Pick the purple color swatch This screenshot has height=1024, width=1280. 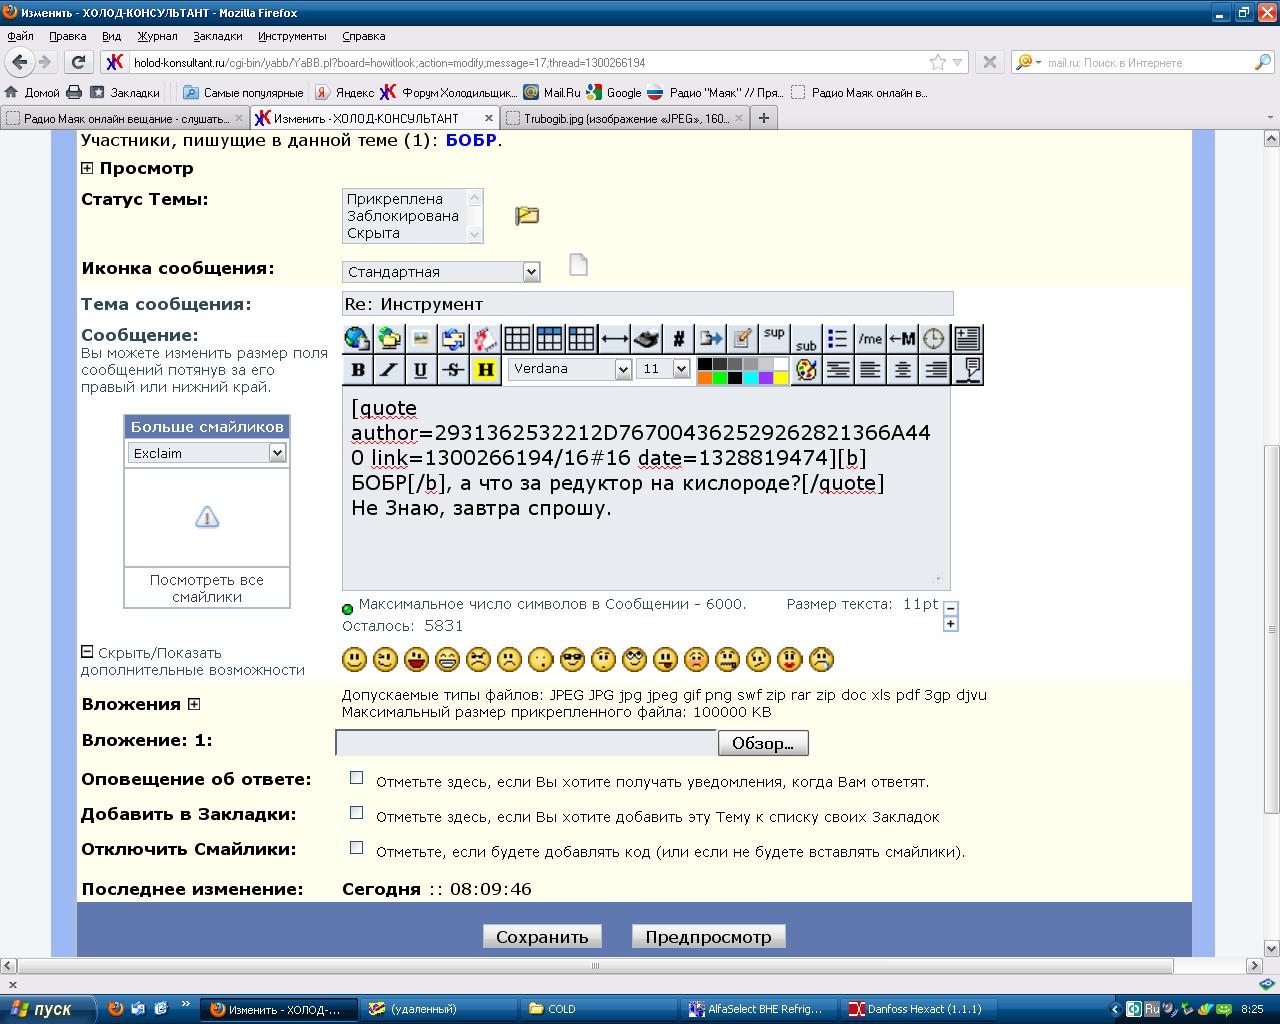pyautogui.click(x=765, y=377)
